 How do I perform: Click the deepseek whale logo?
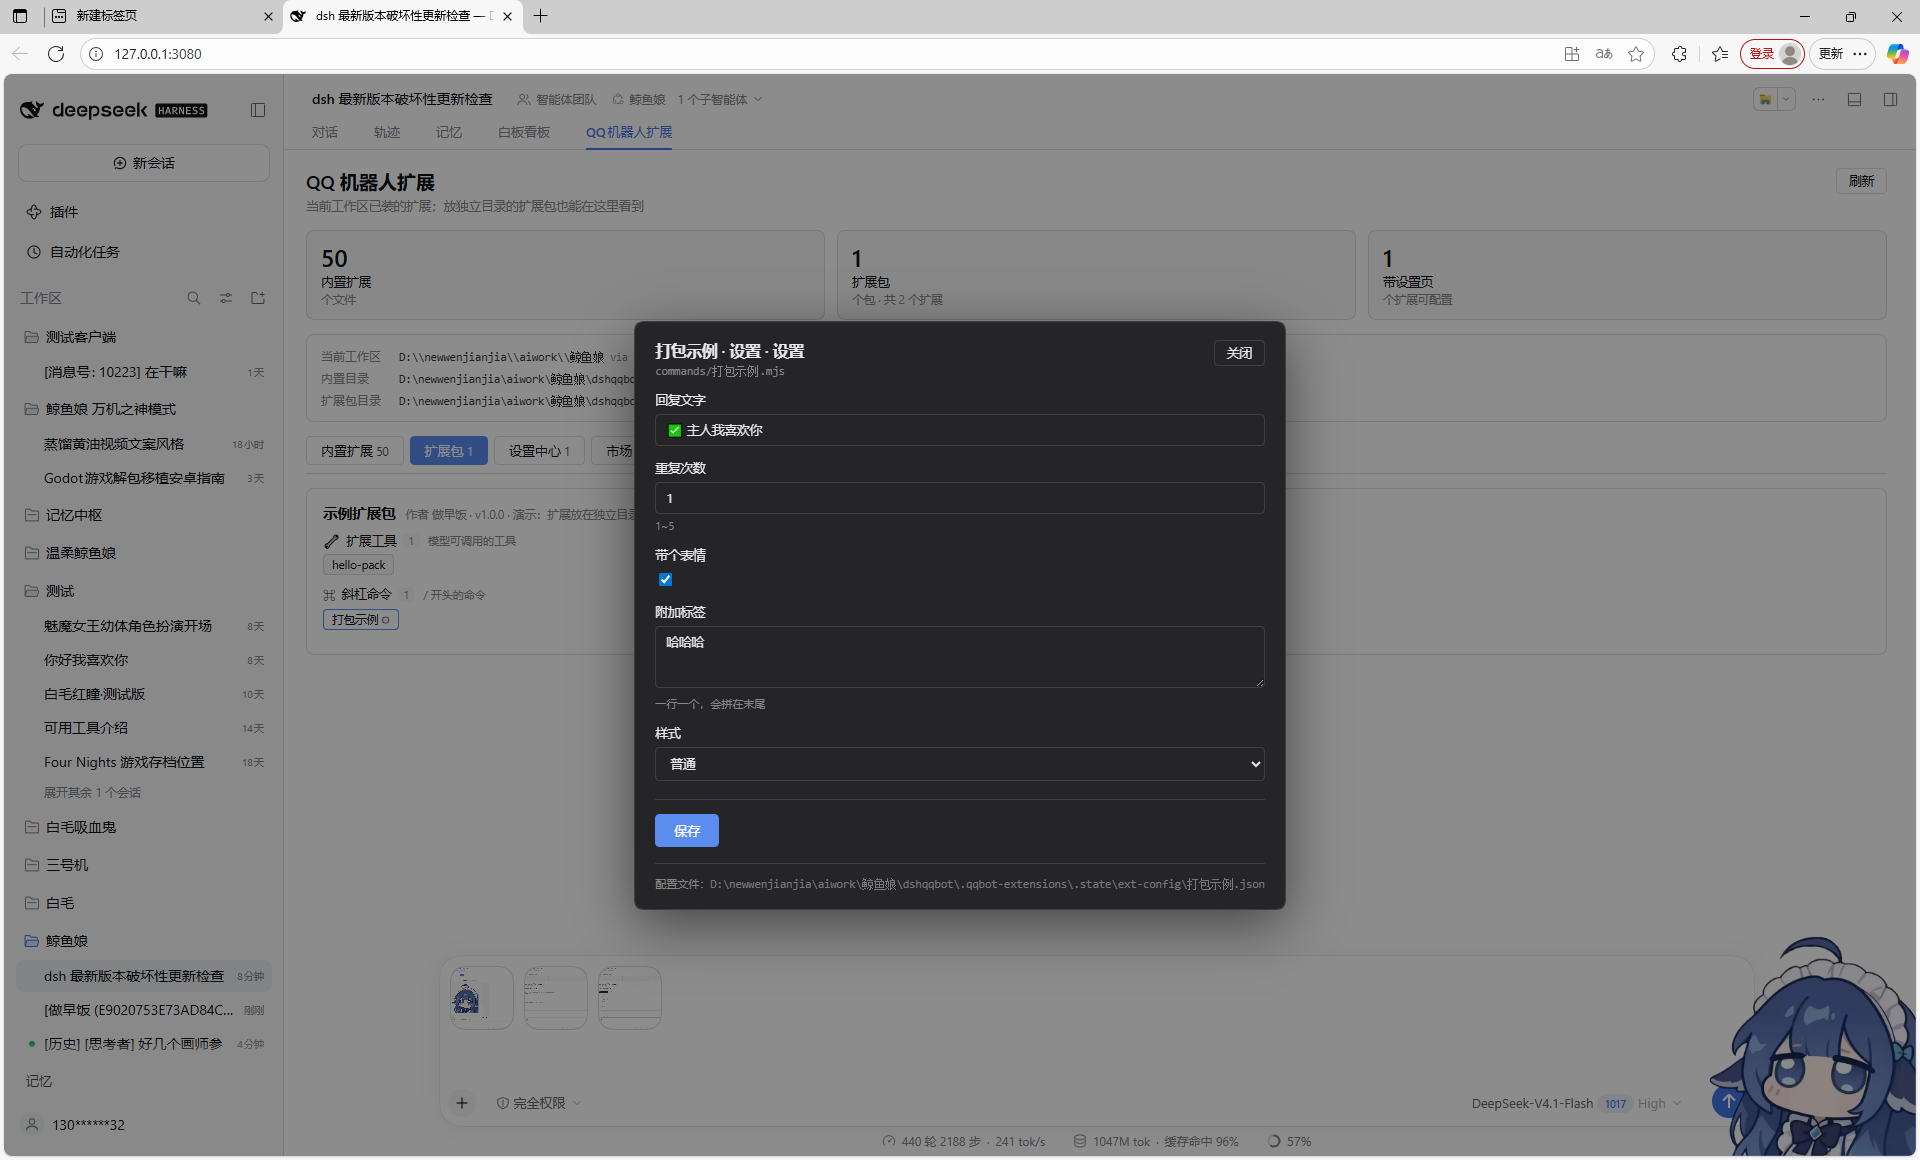pos(31,110)
